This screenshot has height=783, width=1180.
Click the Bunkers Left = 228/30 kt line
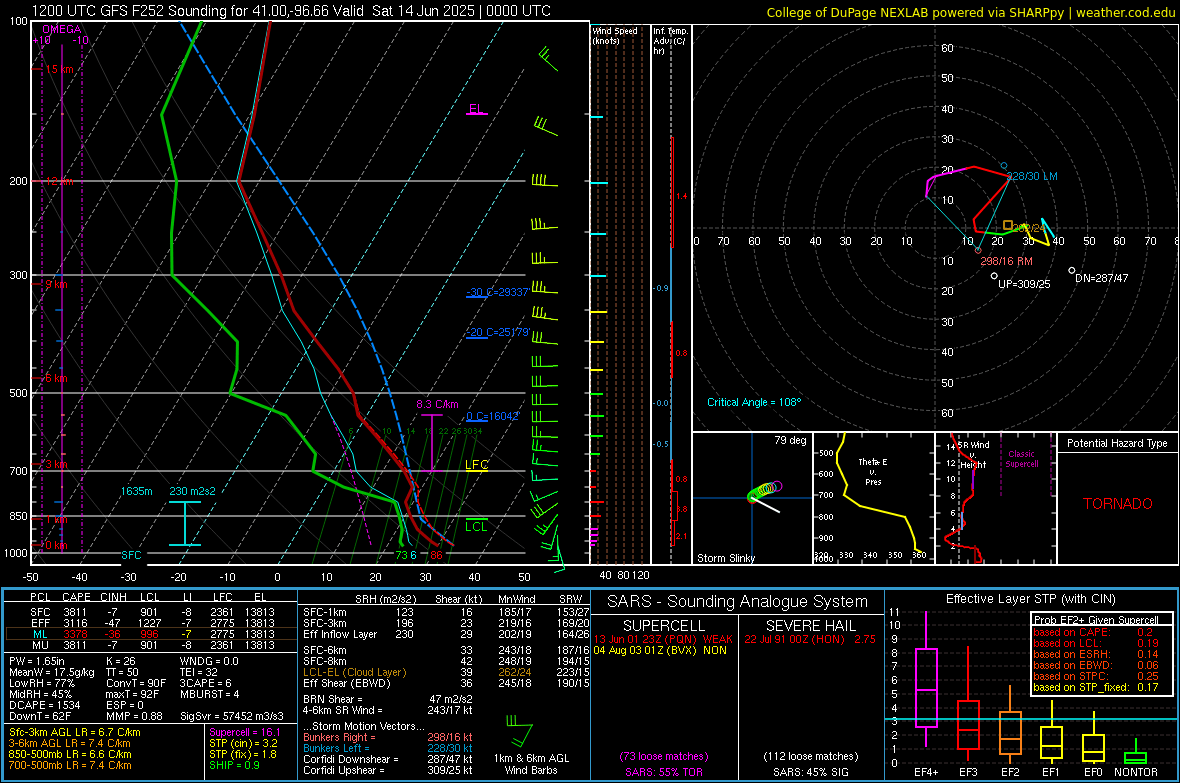click(388, 748)
